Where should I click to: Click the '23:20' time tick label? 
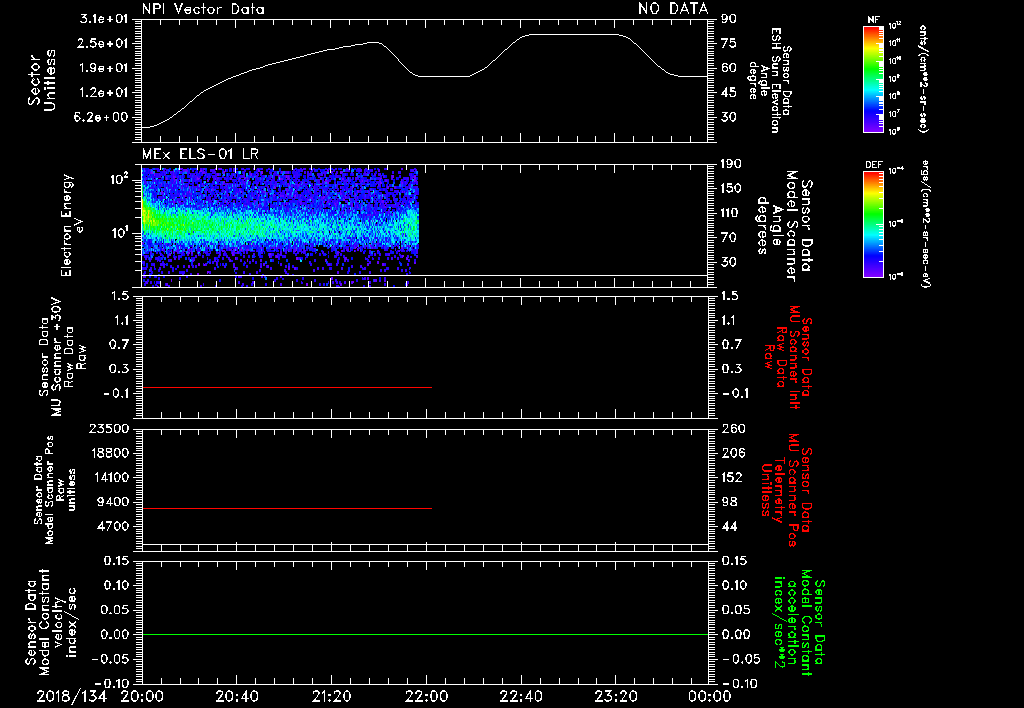point(615,696)
